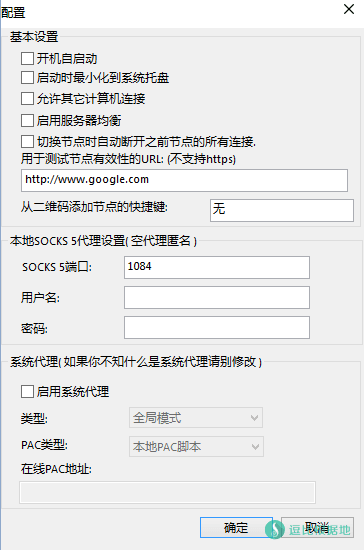Image resolution: width=364 pixels, height=550 pixels.
Task: Click the 取消 button
Action: pyautogui.click(x=317, y=528)
